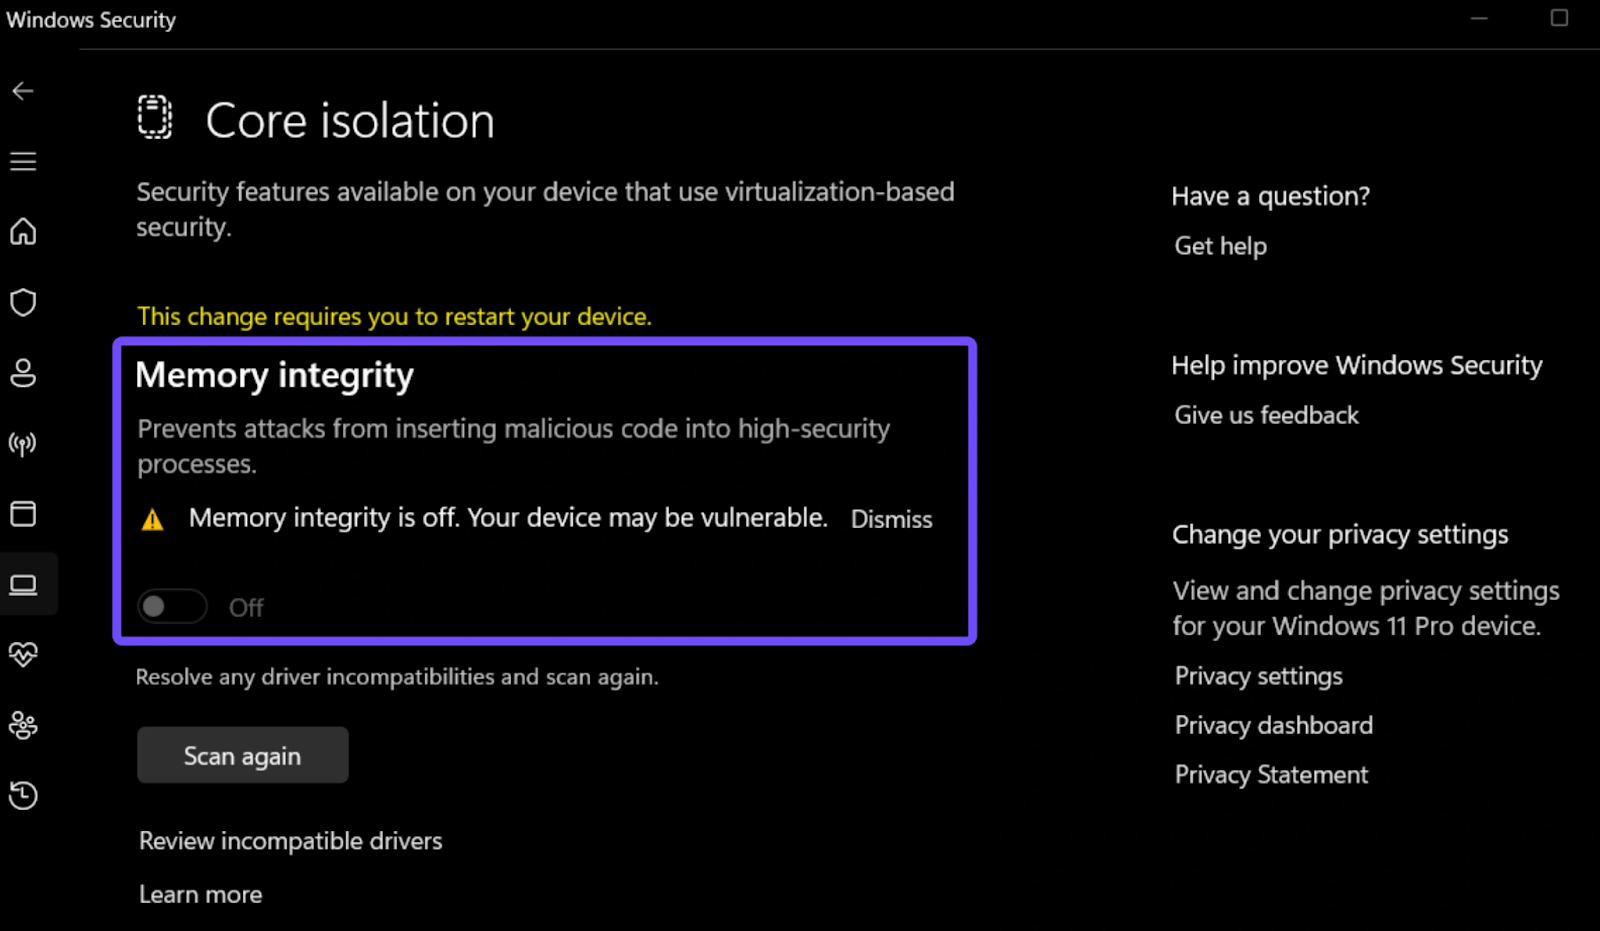This screenshot has height=931, width=1600.
Task: Click the back arrow icon
Action: [x=23, y=91]
